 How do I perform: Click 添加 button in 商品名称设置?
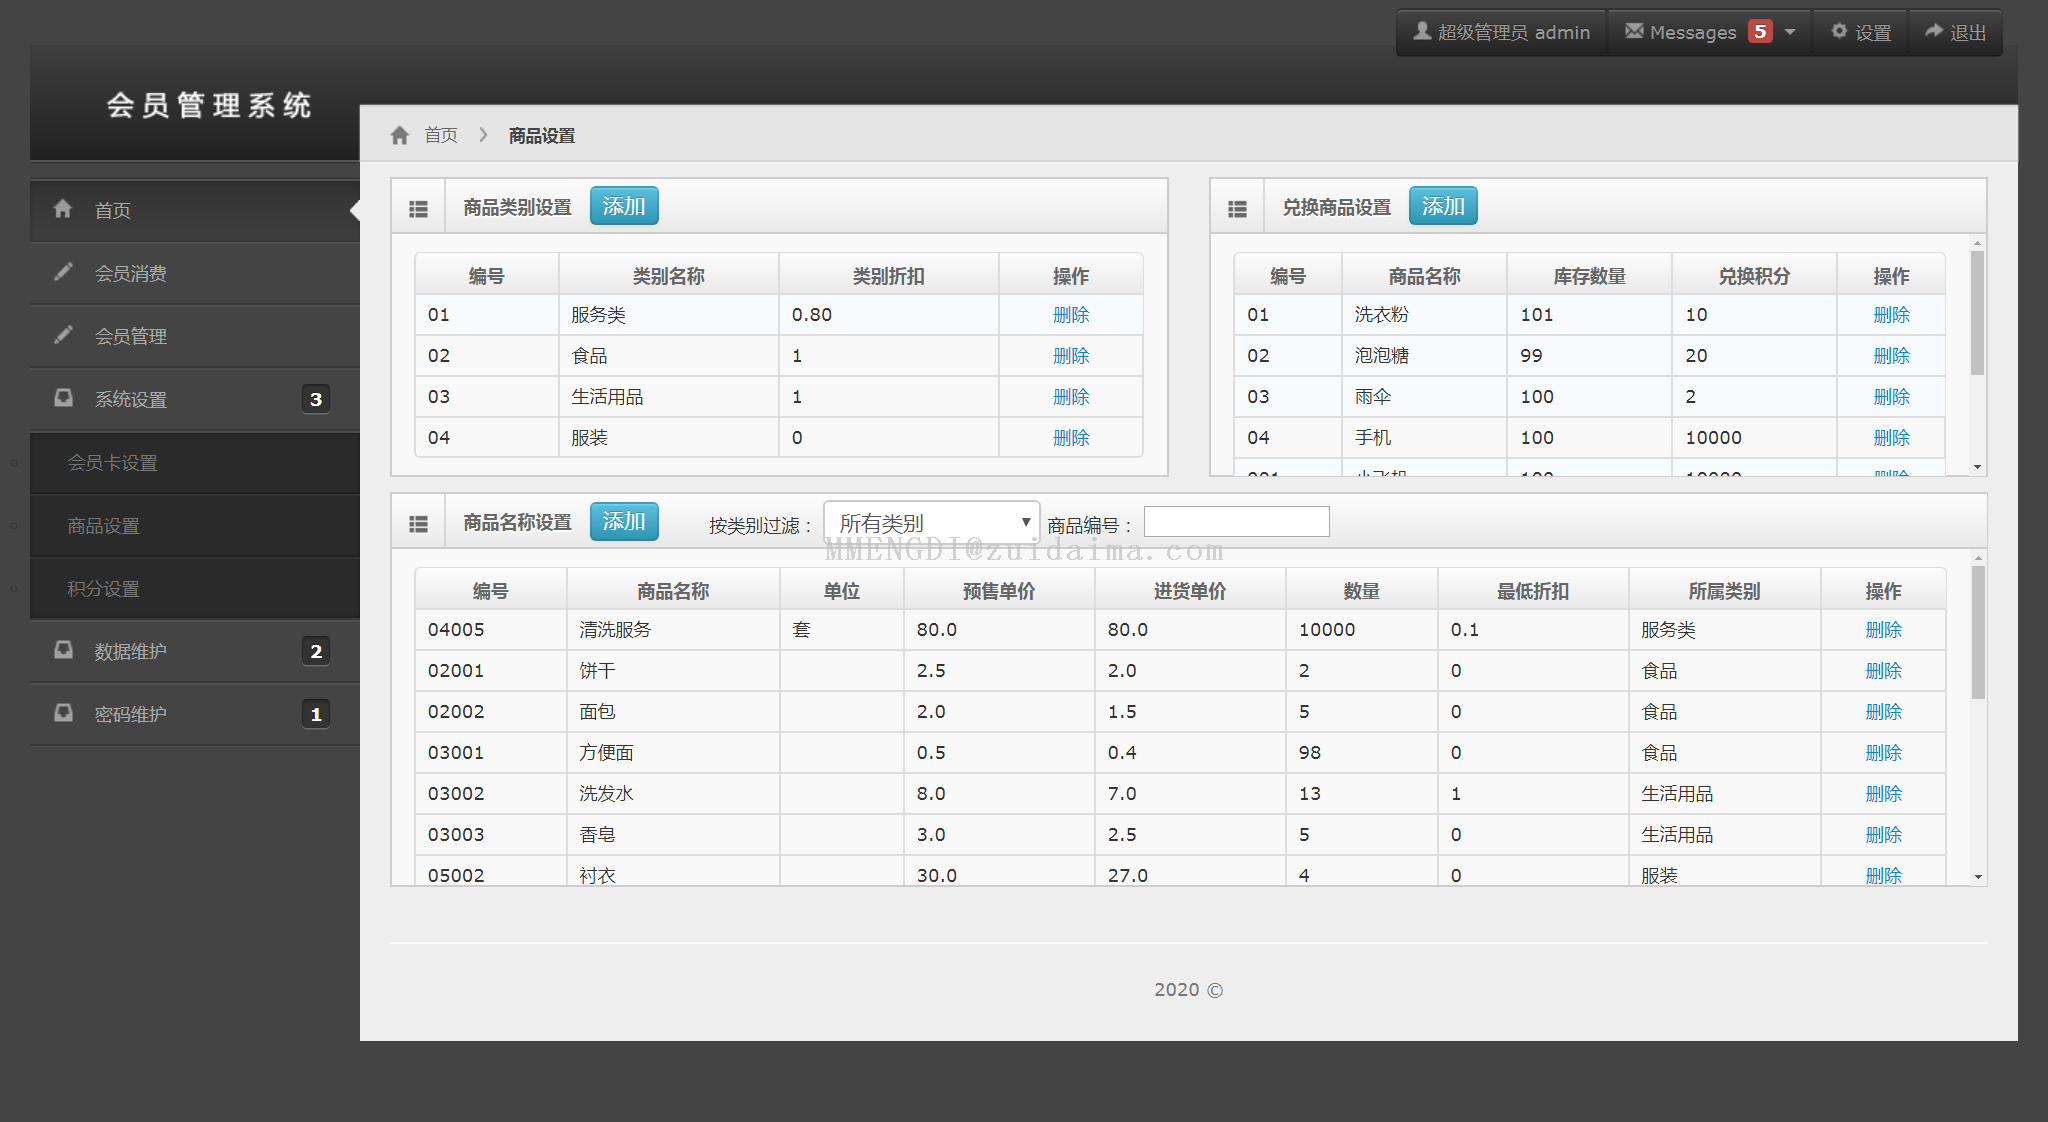point(624,521)
